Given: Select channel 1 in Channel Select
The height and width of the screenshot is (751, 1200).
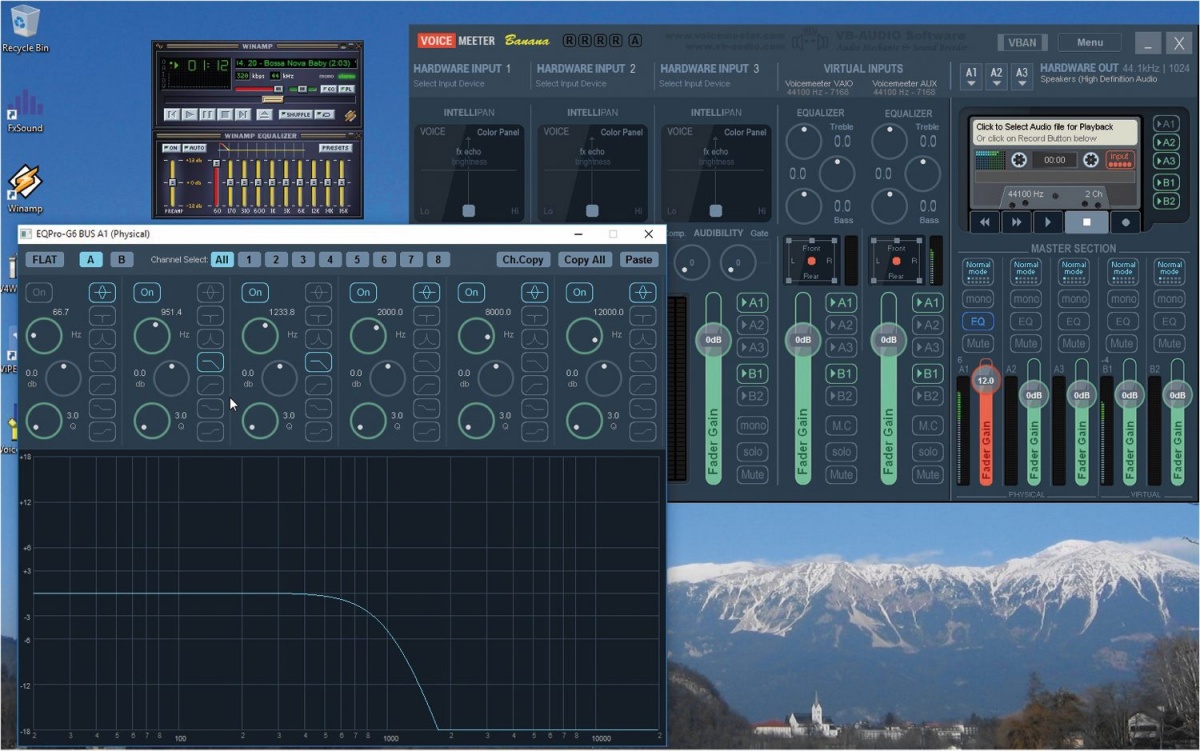Looking at the screenshot, I should 249,260.
